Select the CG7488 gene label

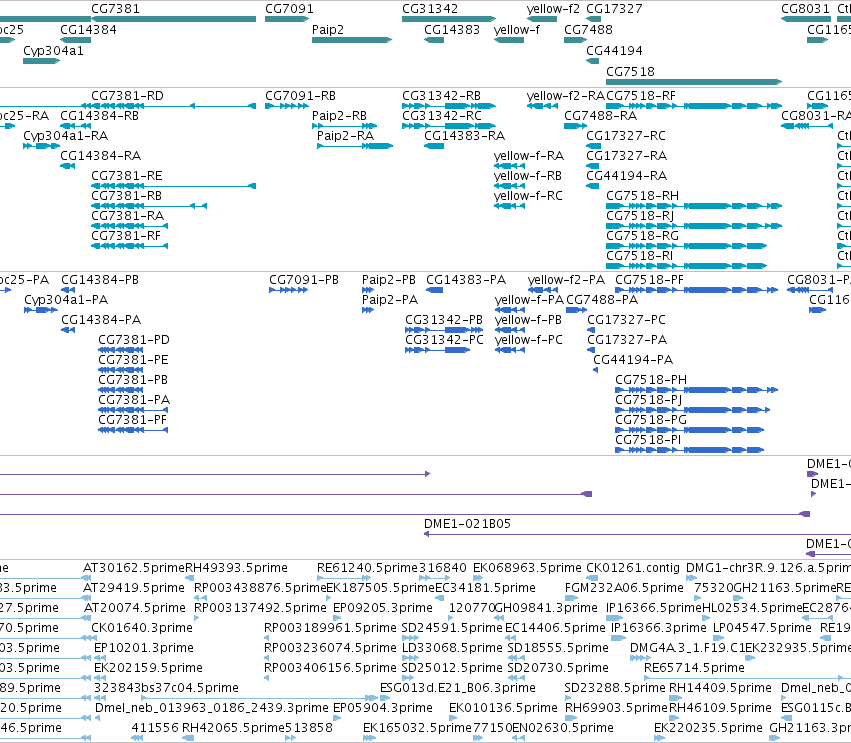588,29
